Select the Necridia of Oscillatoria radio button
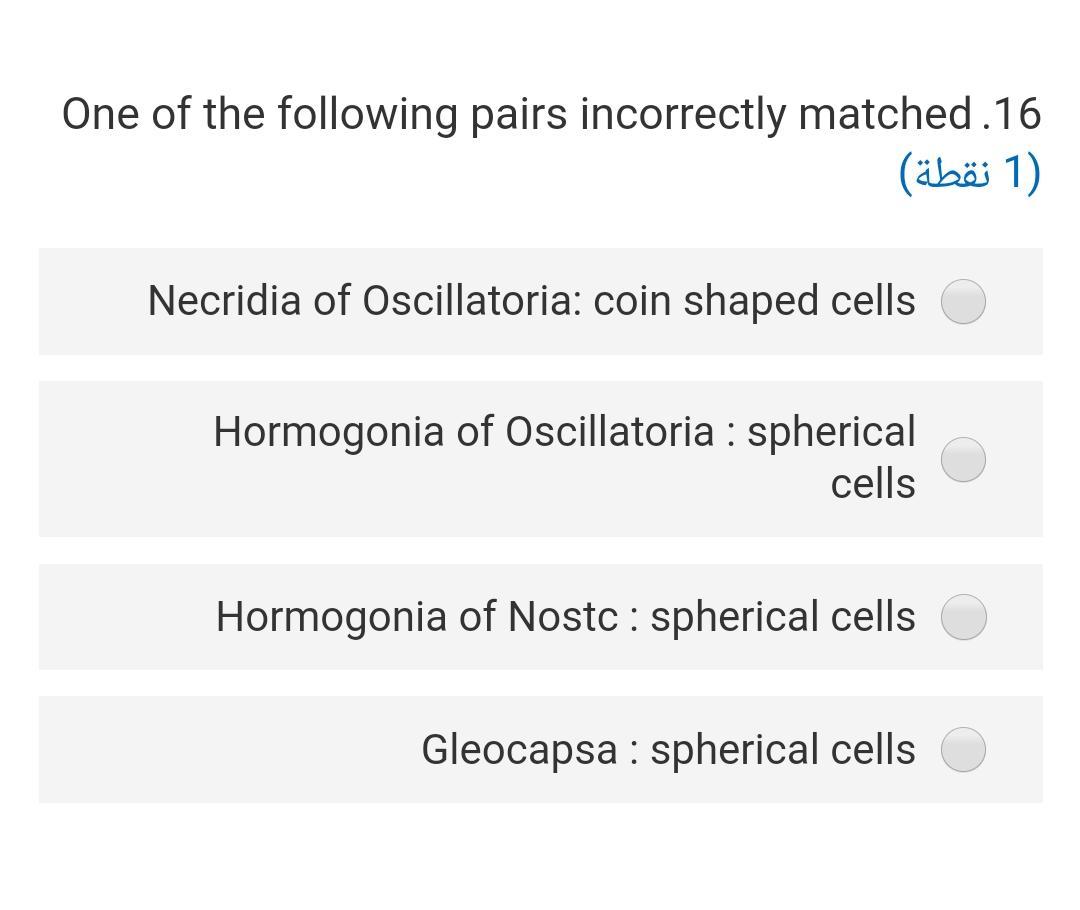The image size is (1080, 910). coord(963,301)
